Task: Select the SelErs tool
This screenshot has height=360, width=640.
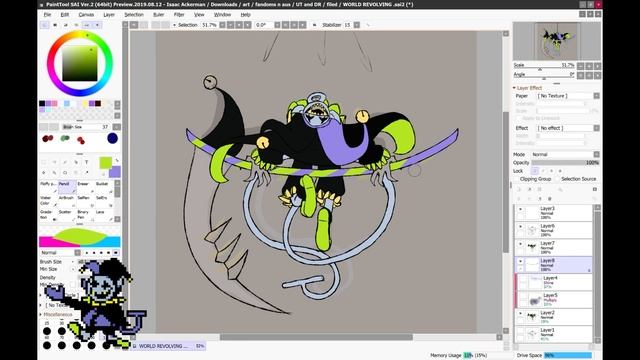Action: point(104,200)
